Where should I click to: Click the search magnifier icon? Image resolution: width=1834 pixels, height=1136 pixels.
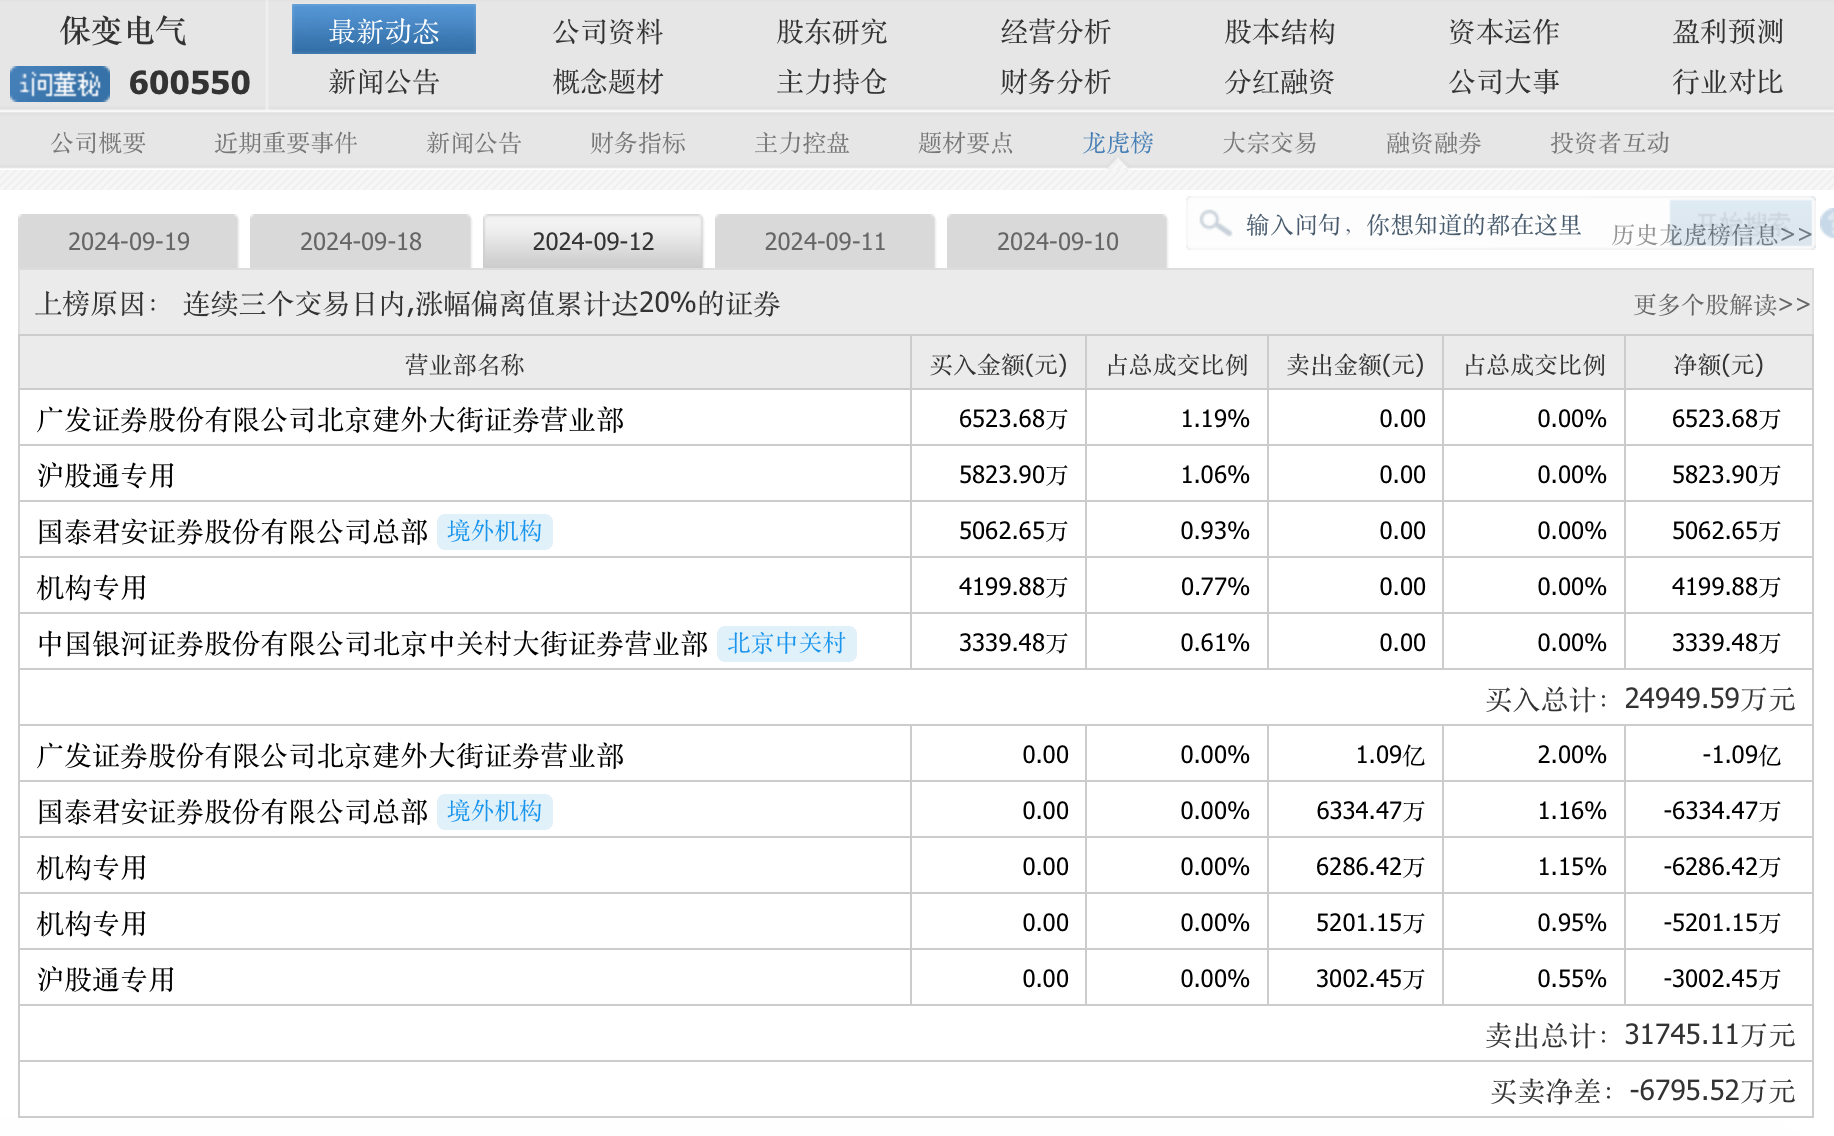1214,223
